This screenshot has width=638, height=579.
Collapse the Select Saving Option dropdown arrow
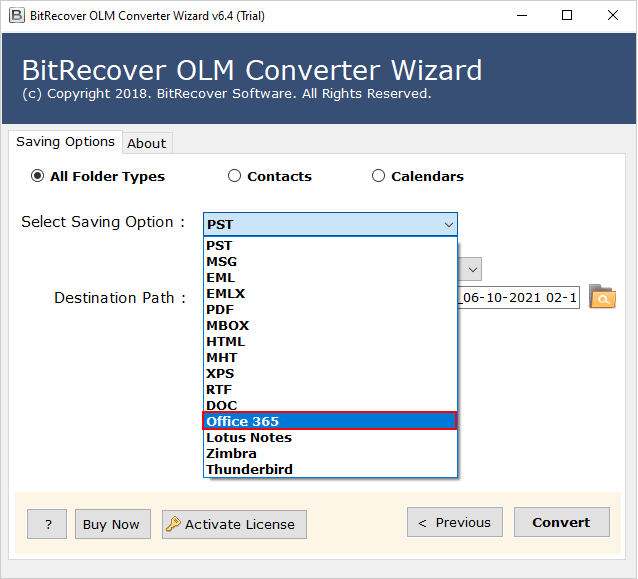pos(448,225)
